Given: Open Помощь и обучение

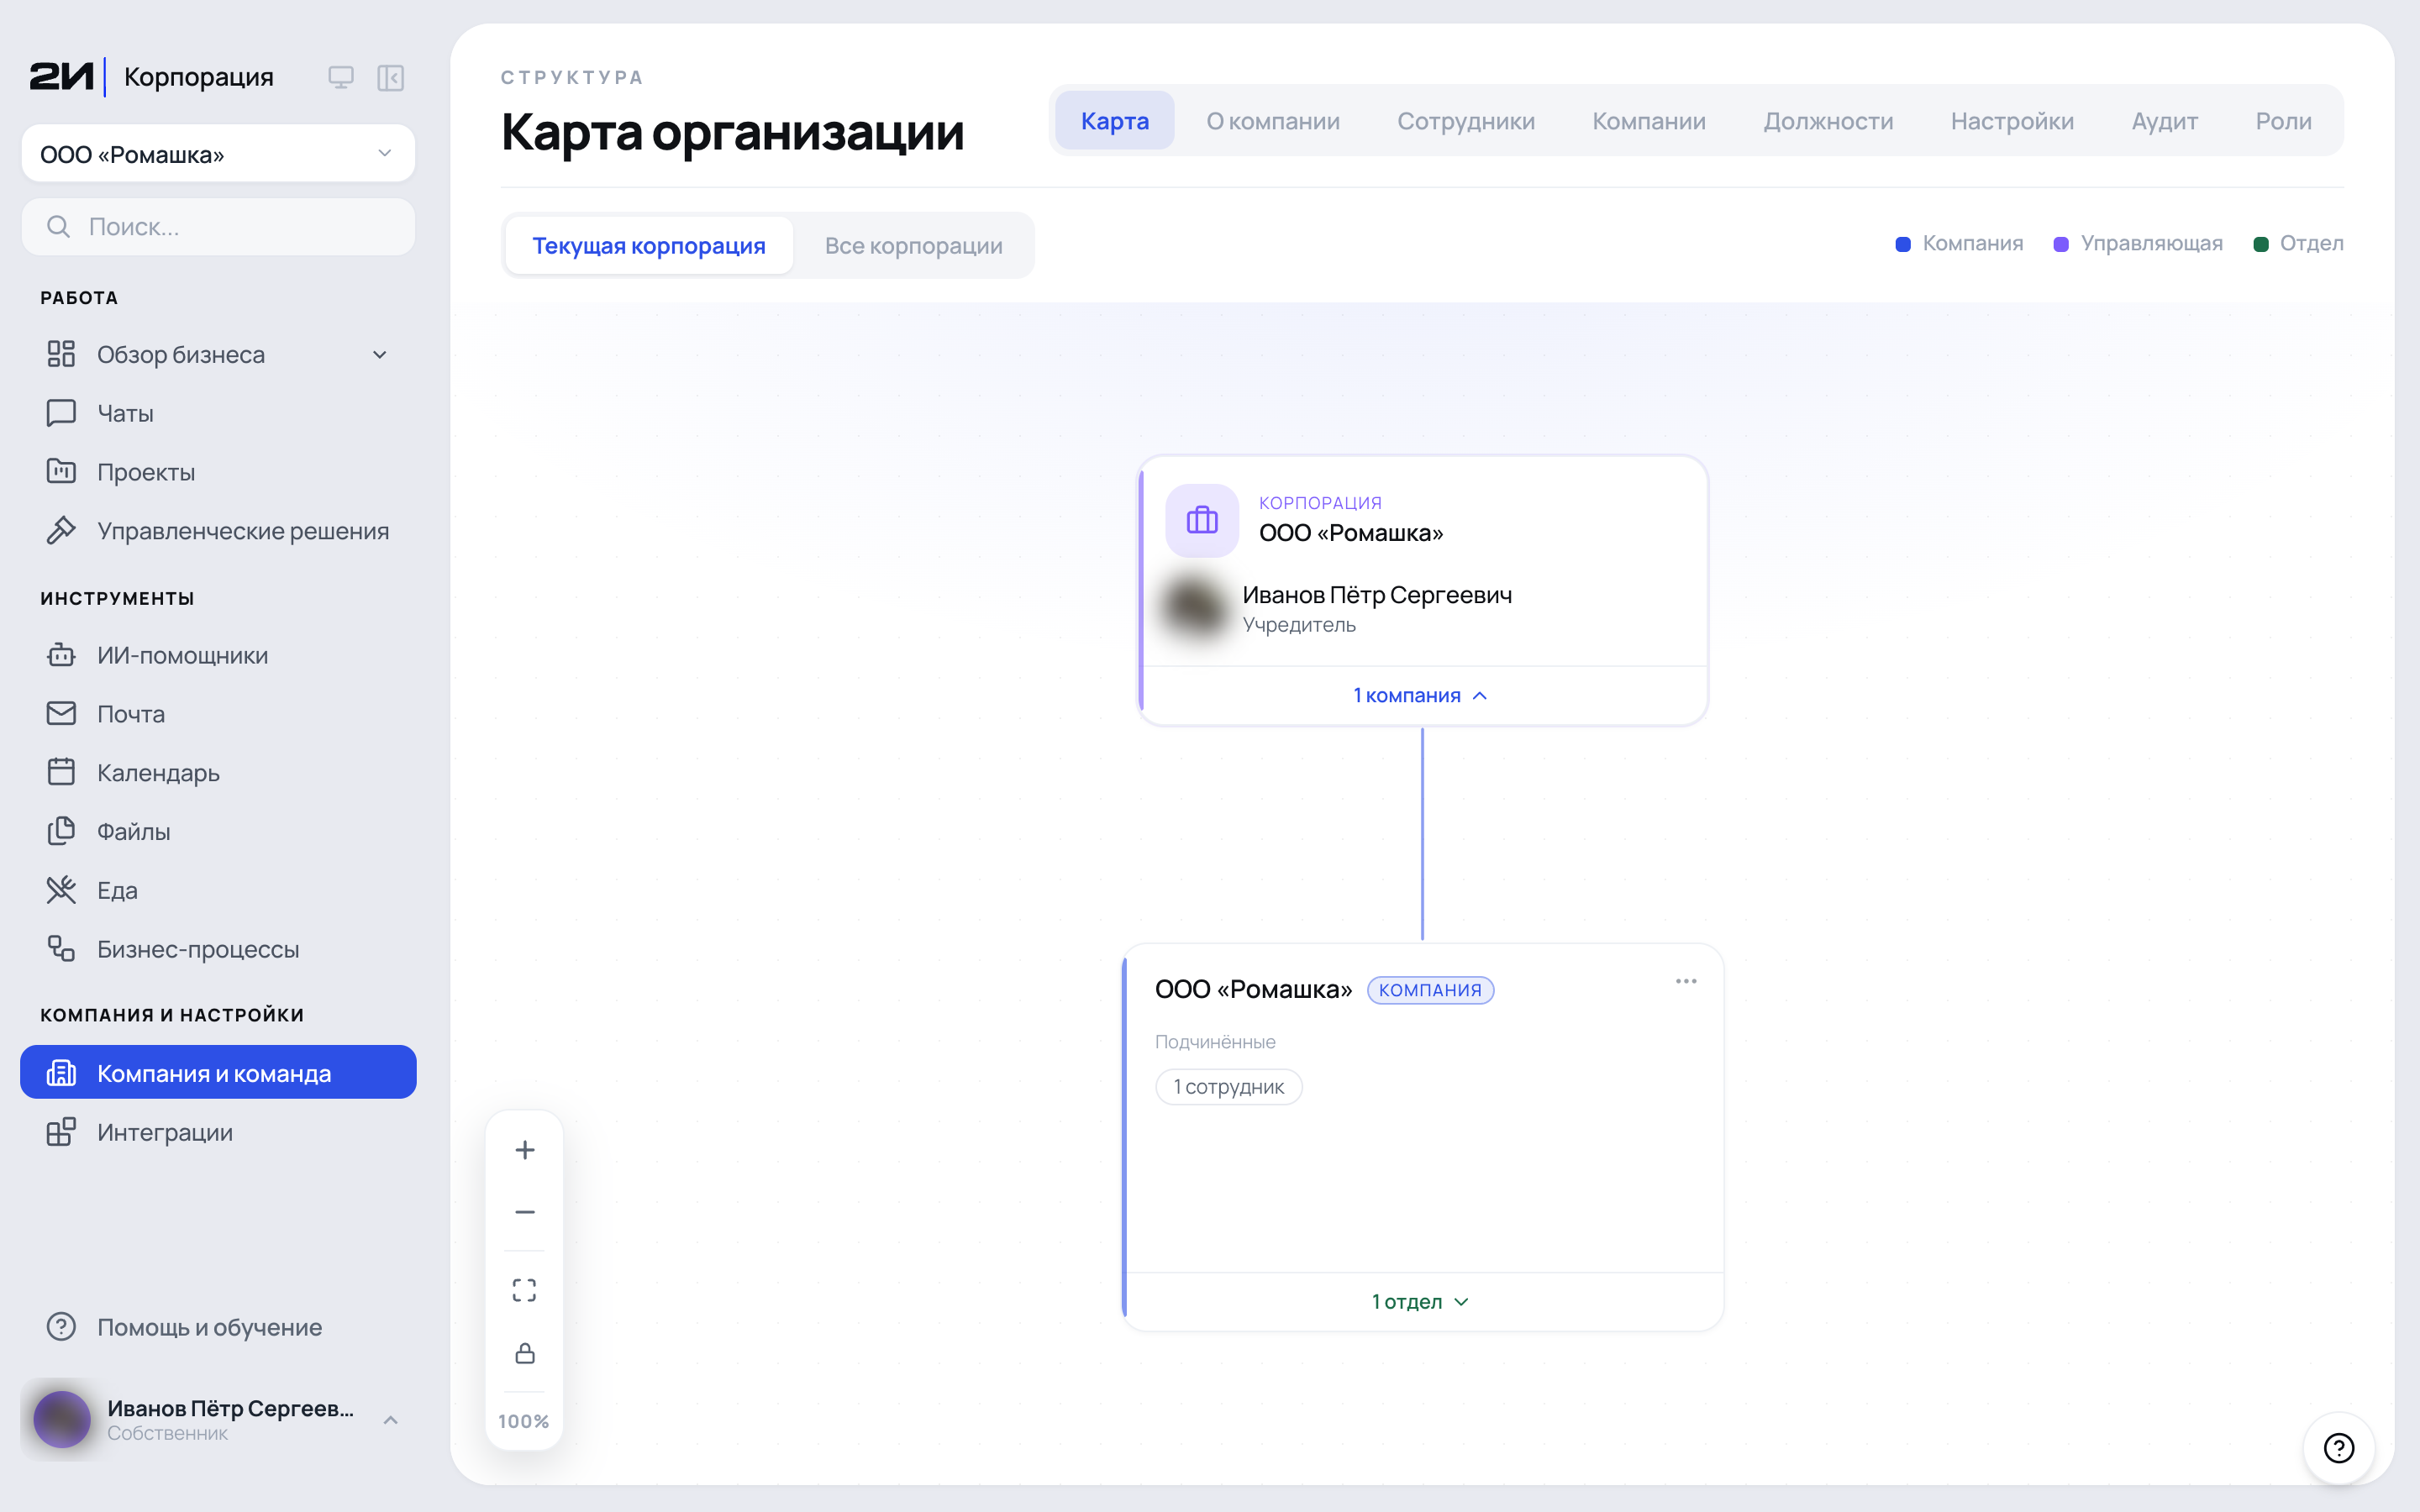Looking at the screenshot, I should [x=218, y=1327].
